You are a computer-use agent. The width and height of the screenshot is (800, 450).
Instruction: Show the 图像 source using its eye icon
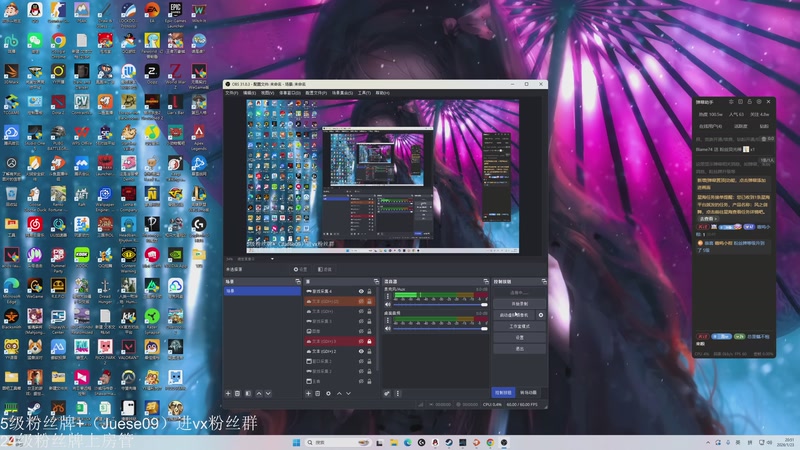[361, 331]
